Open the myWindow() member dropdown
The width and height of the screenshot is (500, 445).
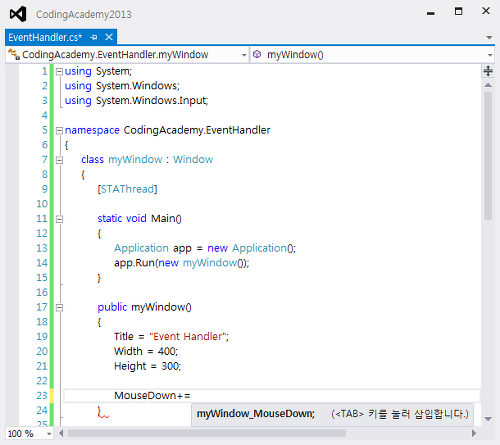(372, 55)
